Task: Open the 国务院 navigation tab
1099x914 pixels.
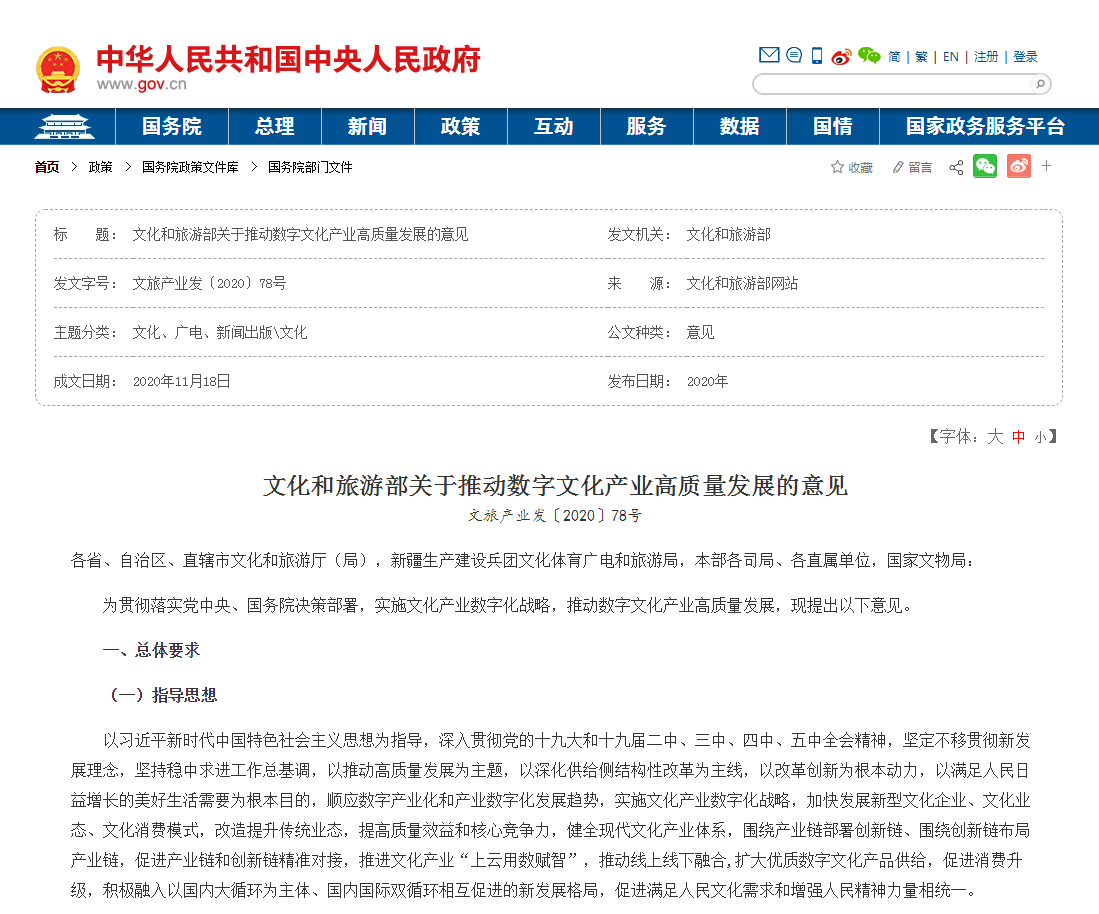Action: pos(171,126)
